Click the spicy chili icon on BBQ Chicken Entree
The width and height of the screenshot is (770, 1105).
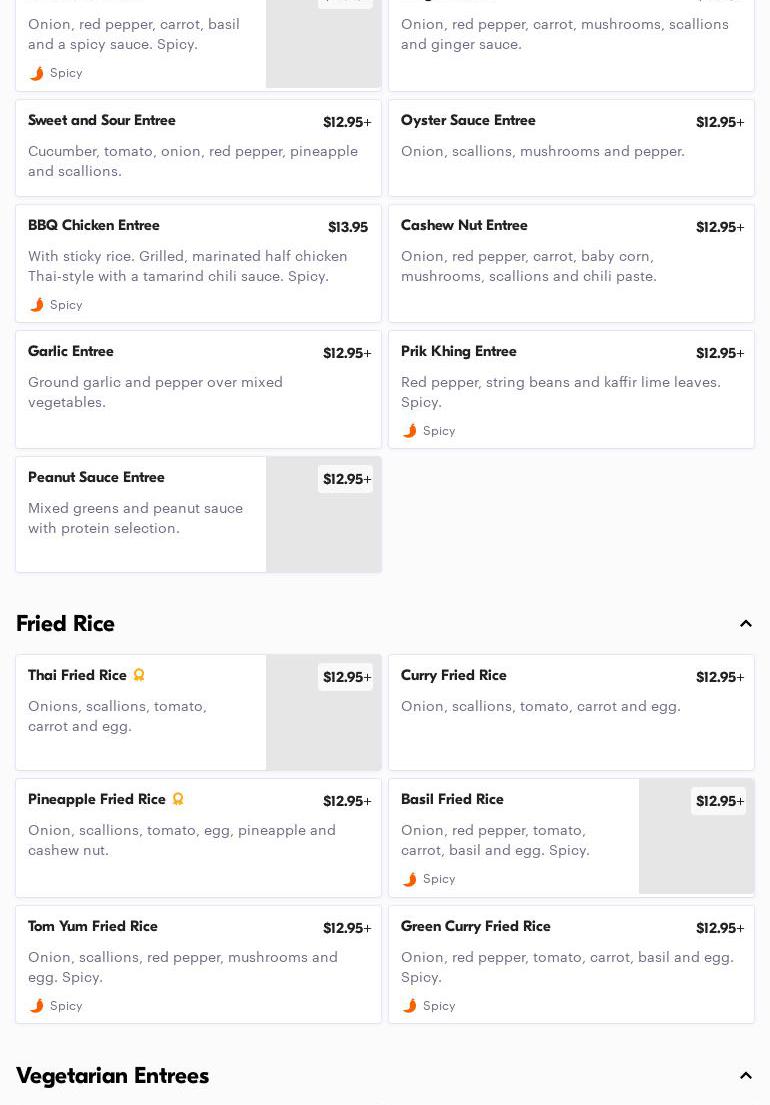[x=37, y=305]
